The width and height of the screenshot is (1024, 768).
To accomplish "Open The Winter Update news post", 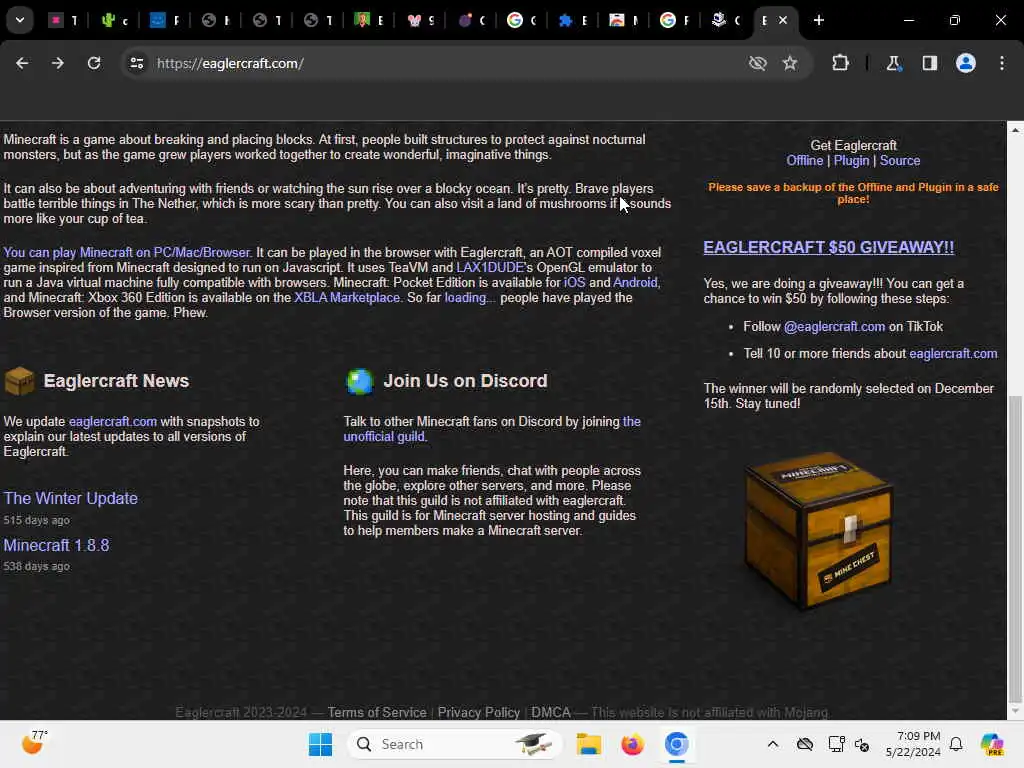I will (71, 498).
